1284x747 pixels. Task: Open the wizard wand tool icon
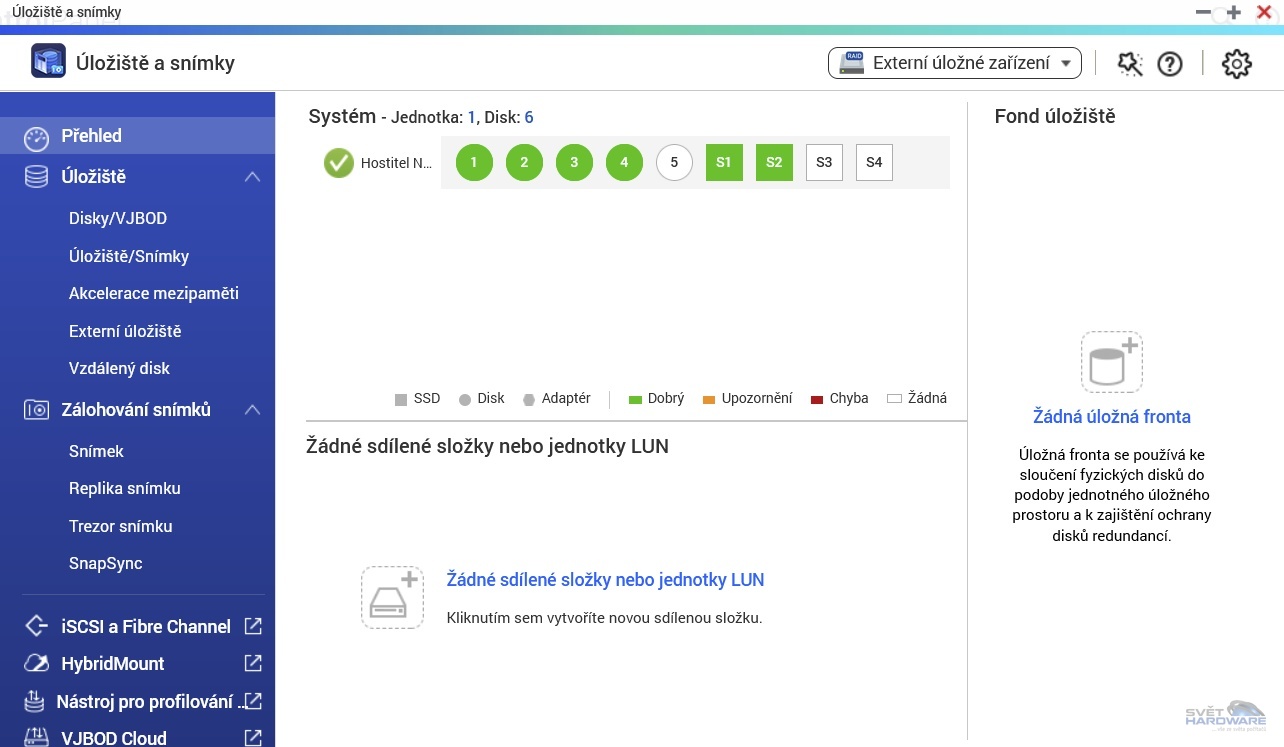coord(1130,64)
